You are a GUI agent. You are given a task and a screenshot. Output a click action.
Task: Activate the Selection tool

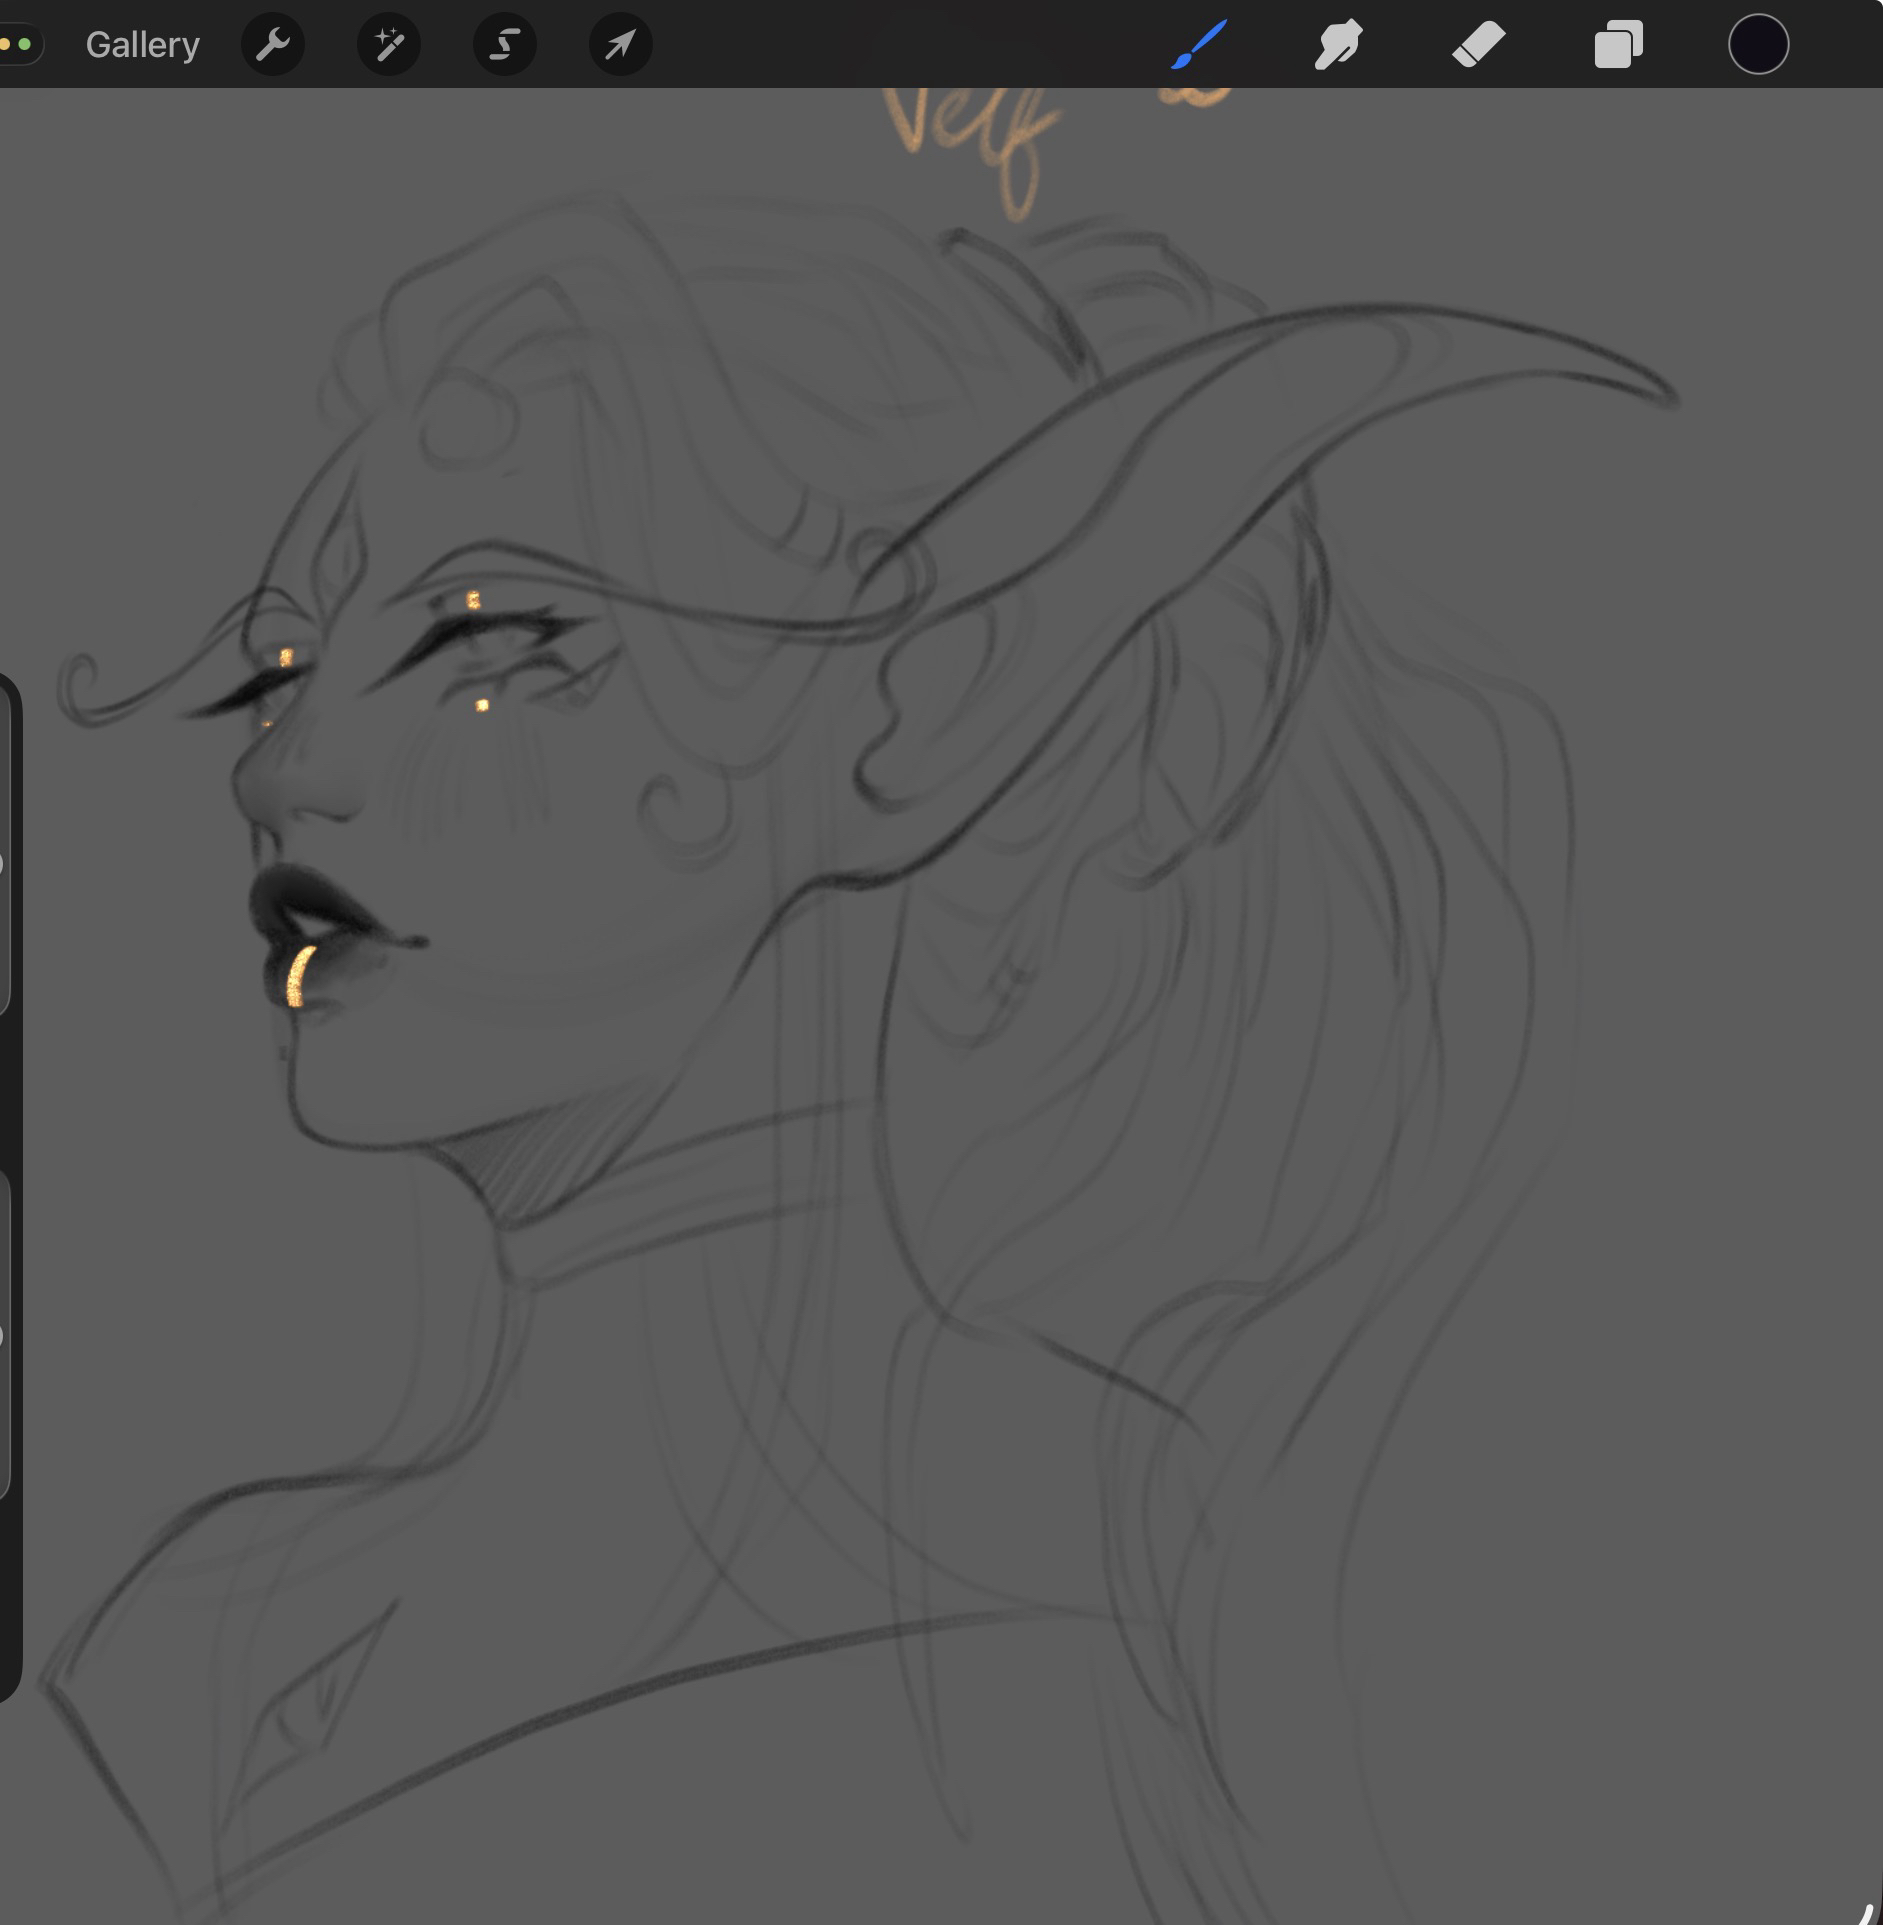tap(505, 45)
